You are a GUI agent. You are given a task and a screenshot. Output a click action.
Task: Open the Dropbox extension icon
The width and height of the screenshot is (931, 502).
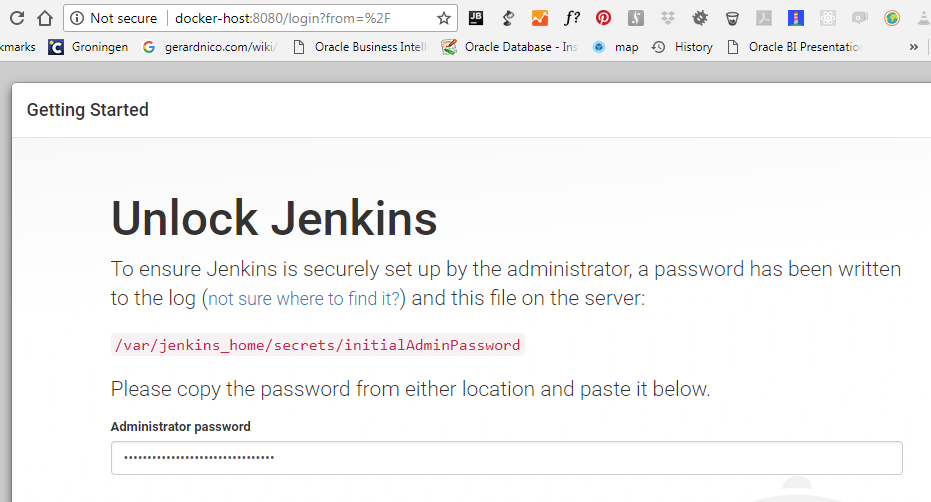click(x=668, y=18)
